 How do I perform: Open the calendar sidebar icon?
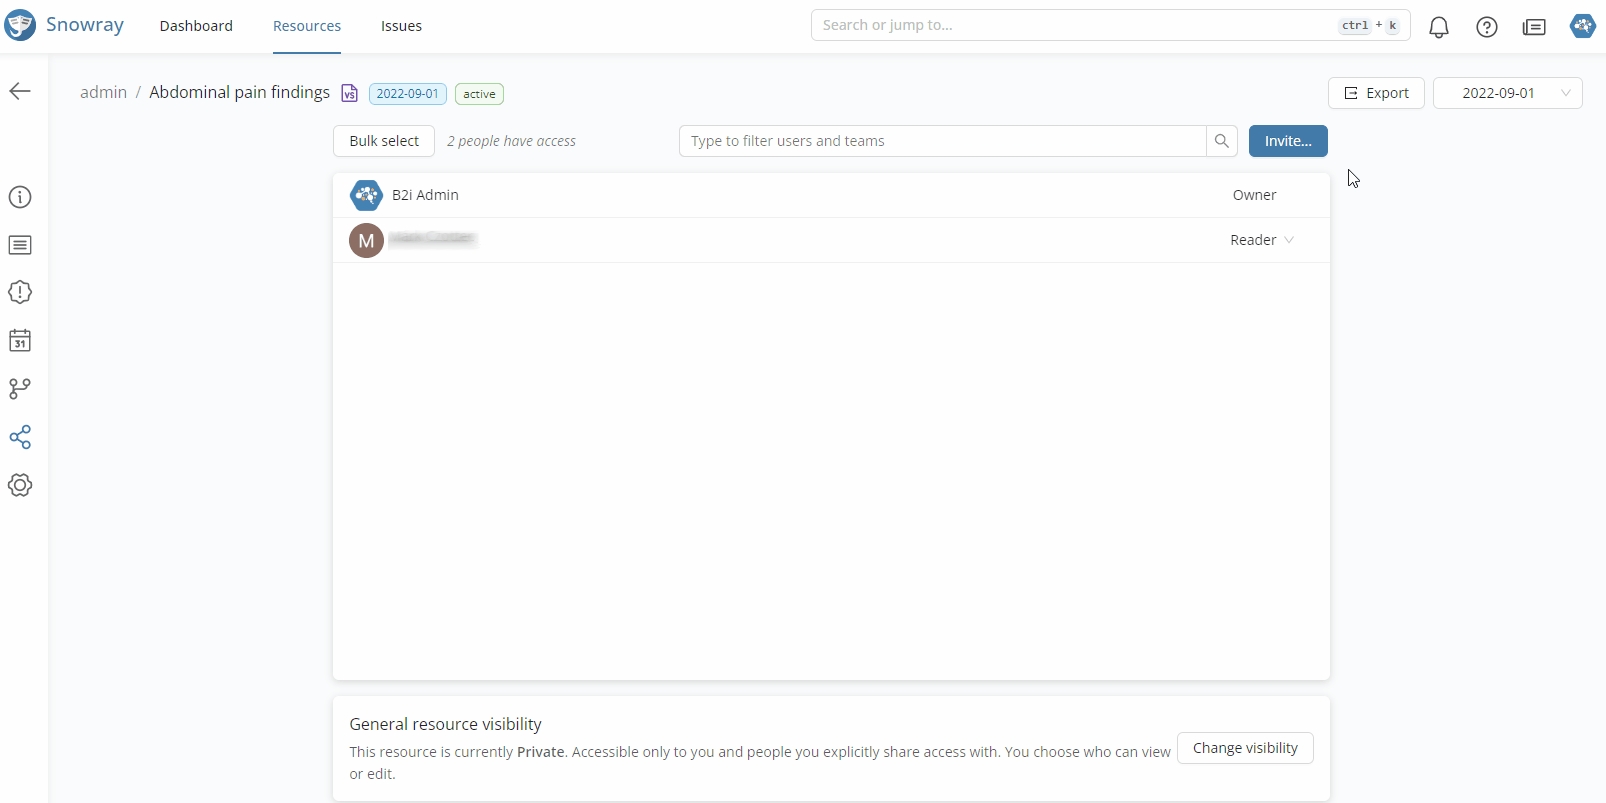click(20, 341)
